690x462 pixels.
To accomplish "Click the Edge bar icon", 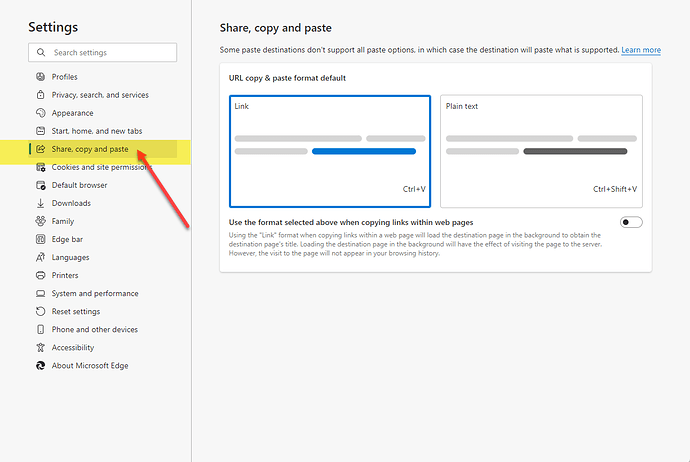I will click(x=40, y=239).
